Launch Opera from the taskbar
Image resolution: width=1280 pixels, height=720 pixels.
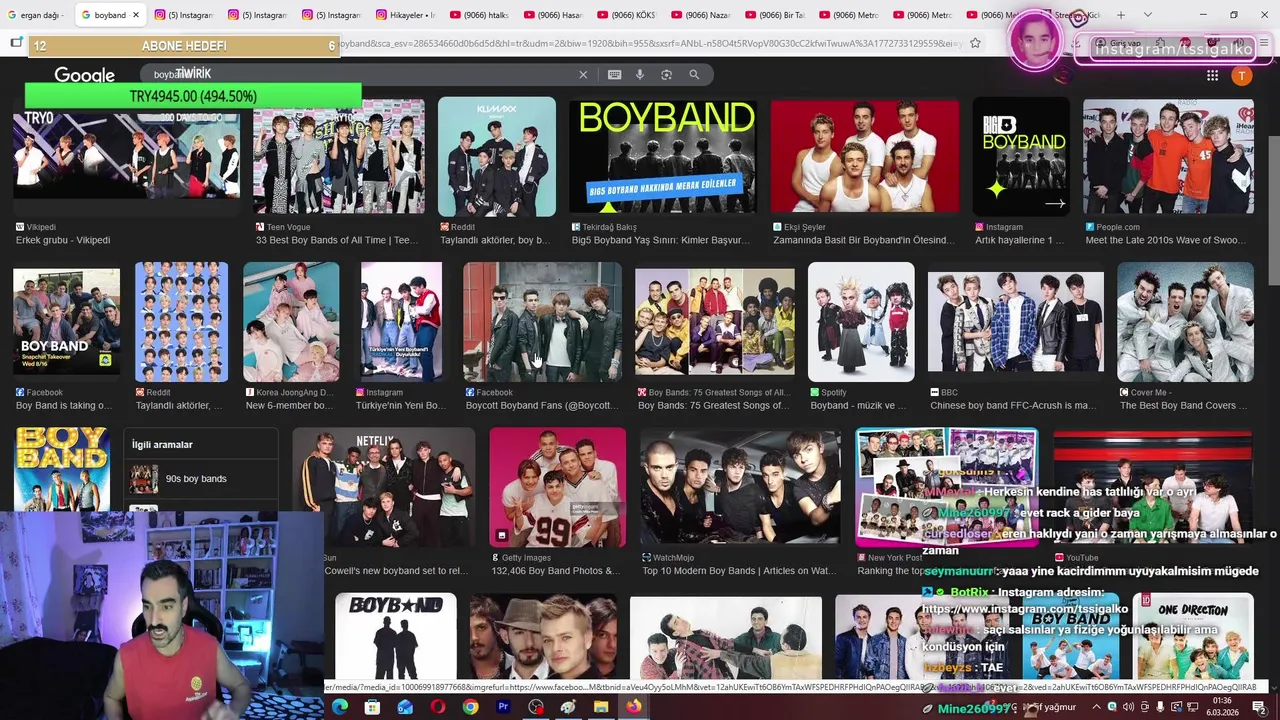point(438,707)
